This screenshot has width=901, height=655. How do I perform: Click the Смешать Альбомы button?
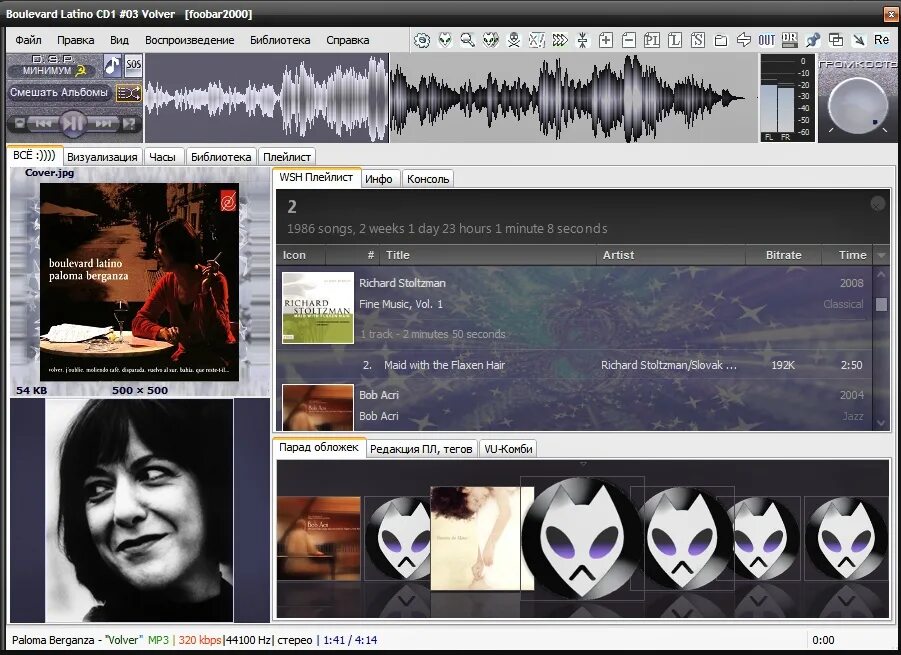tap(59, 92)
